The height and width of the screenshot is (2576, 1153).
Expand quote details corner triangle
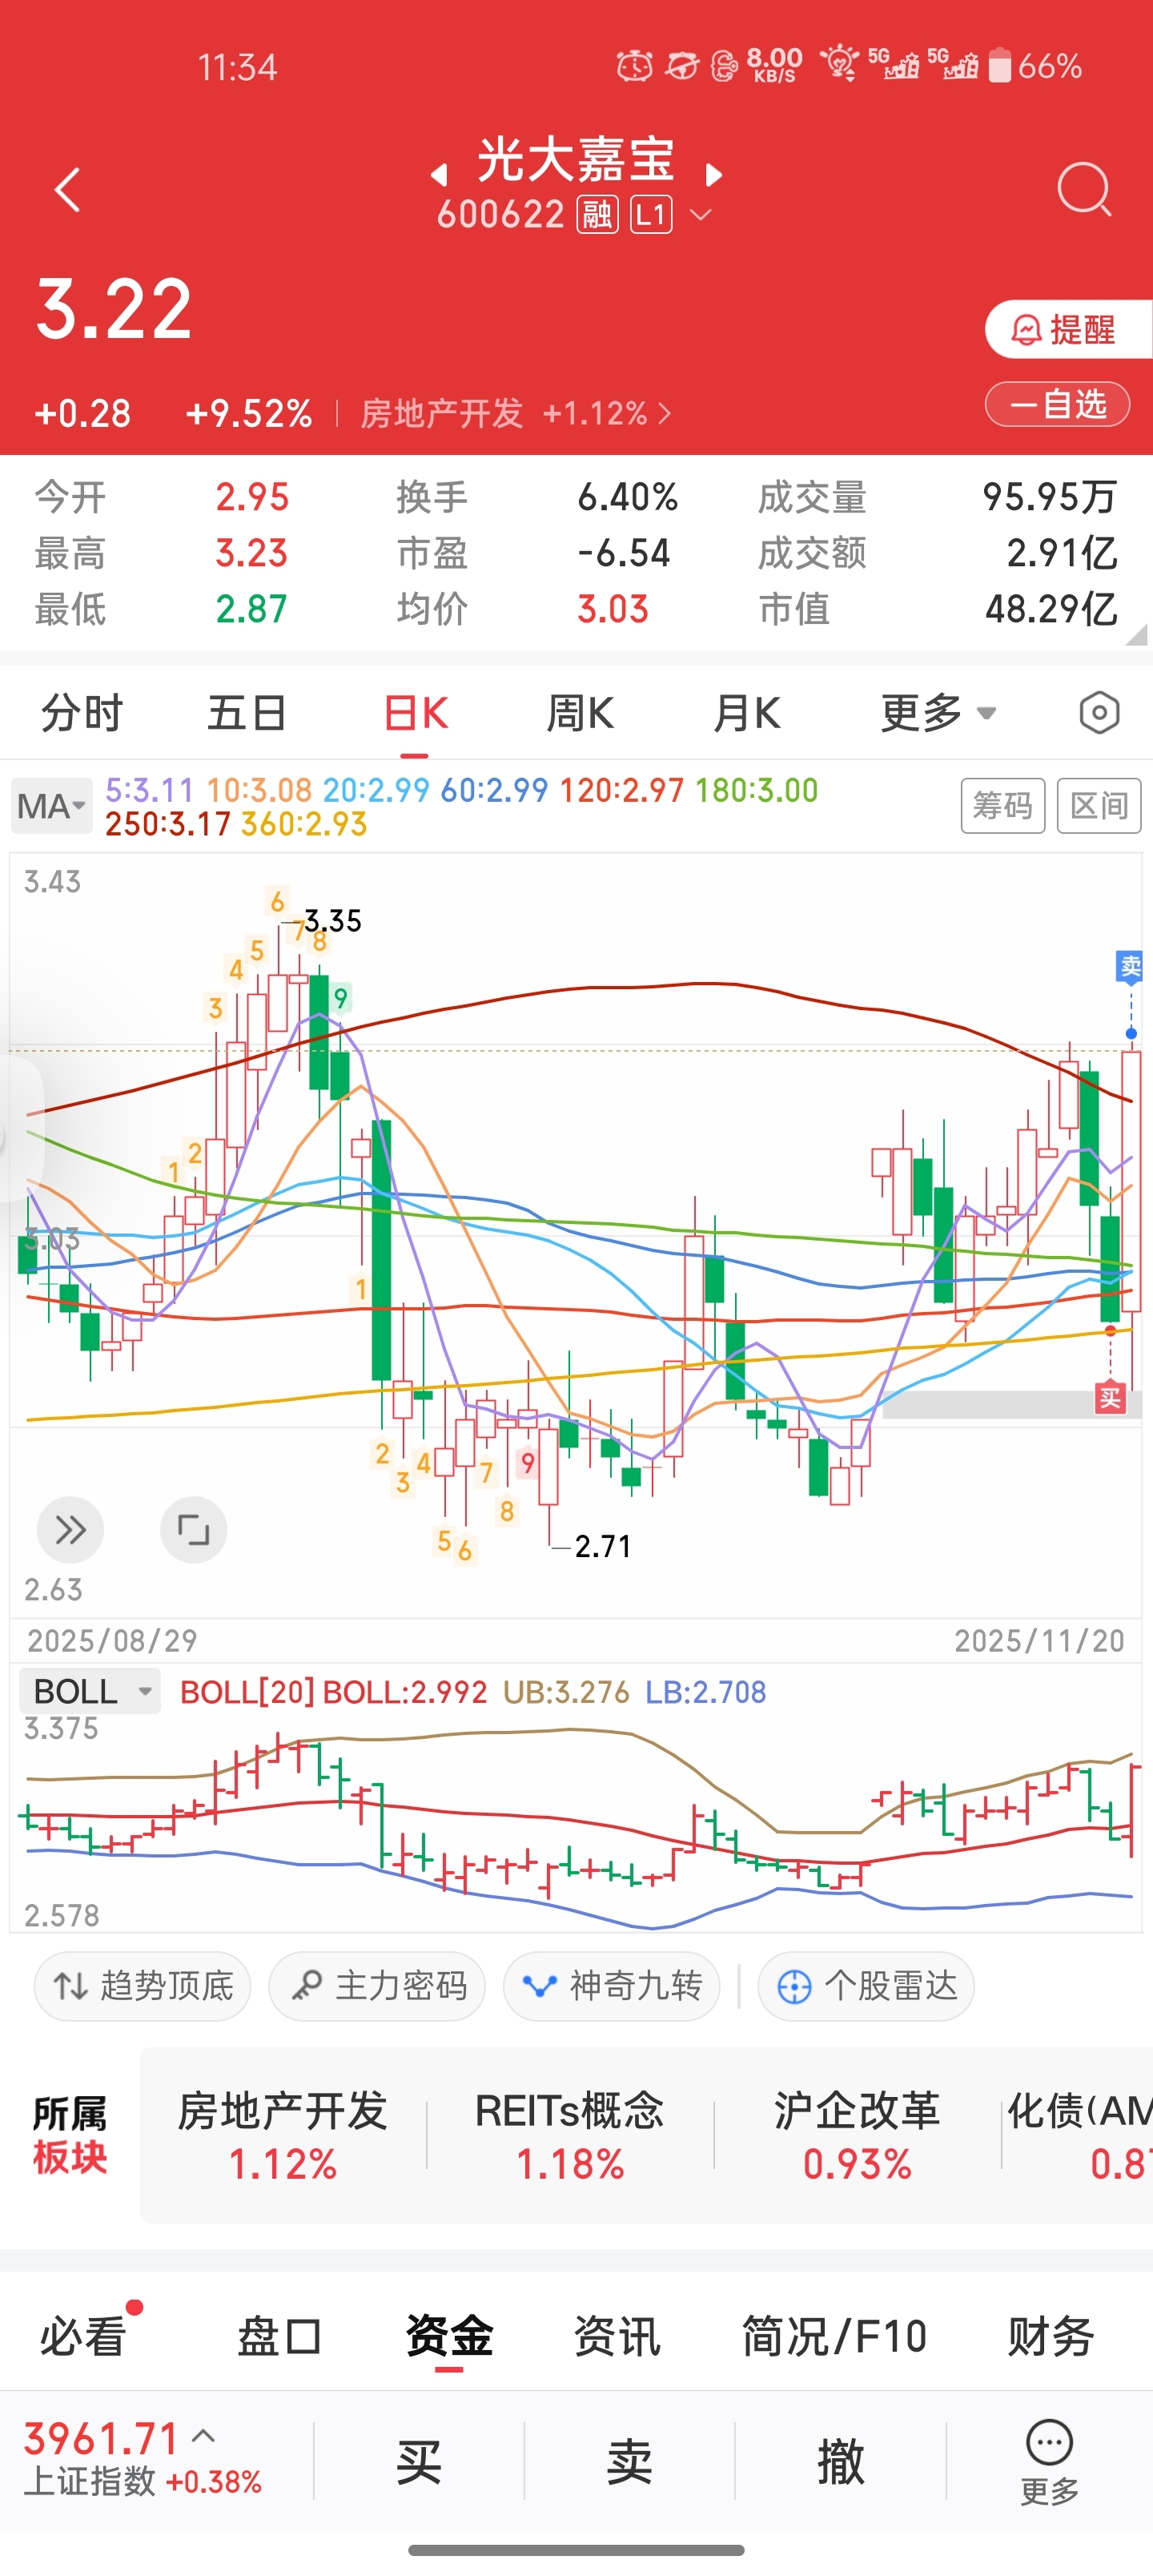click(1136, 635)
